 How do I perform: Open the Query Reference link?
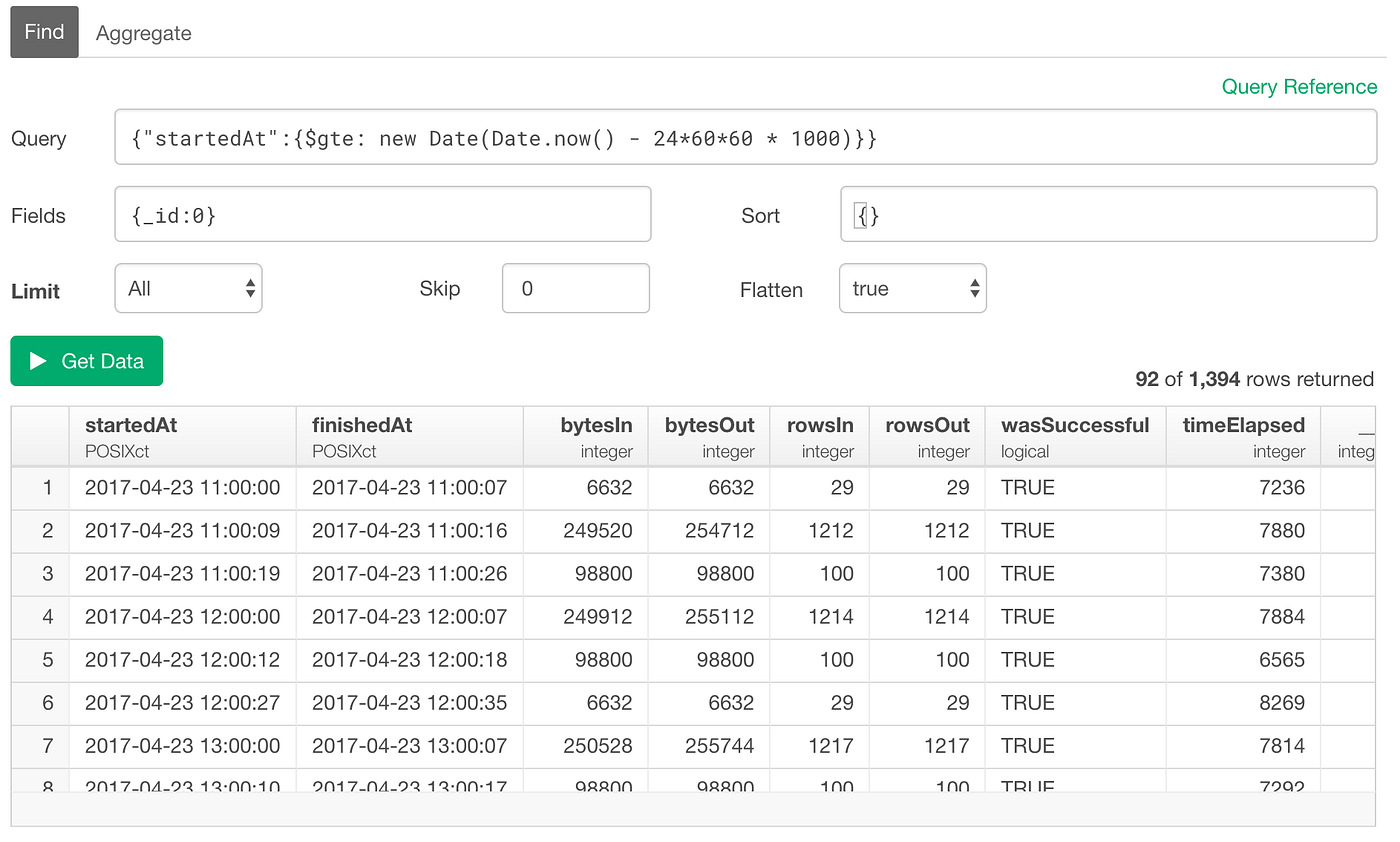(1298, 87)
